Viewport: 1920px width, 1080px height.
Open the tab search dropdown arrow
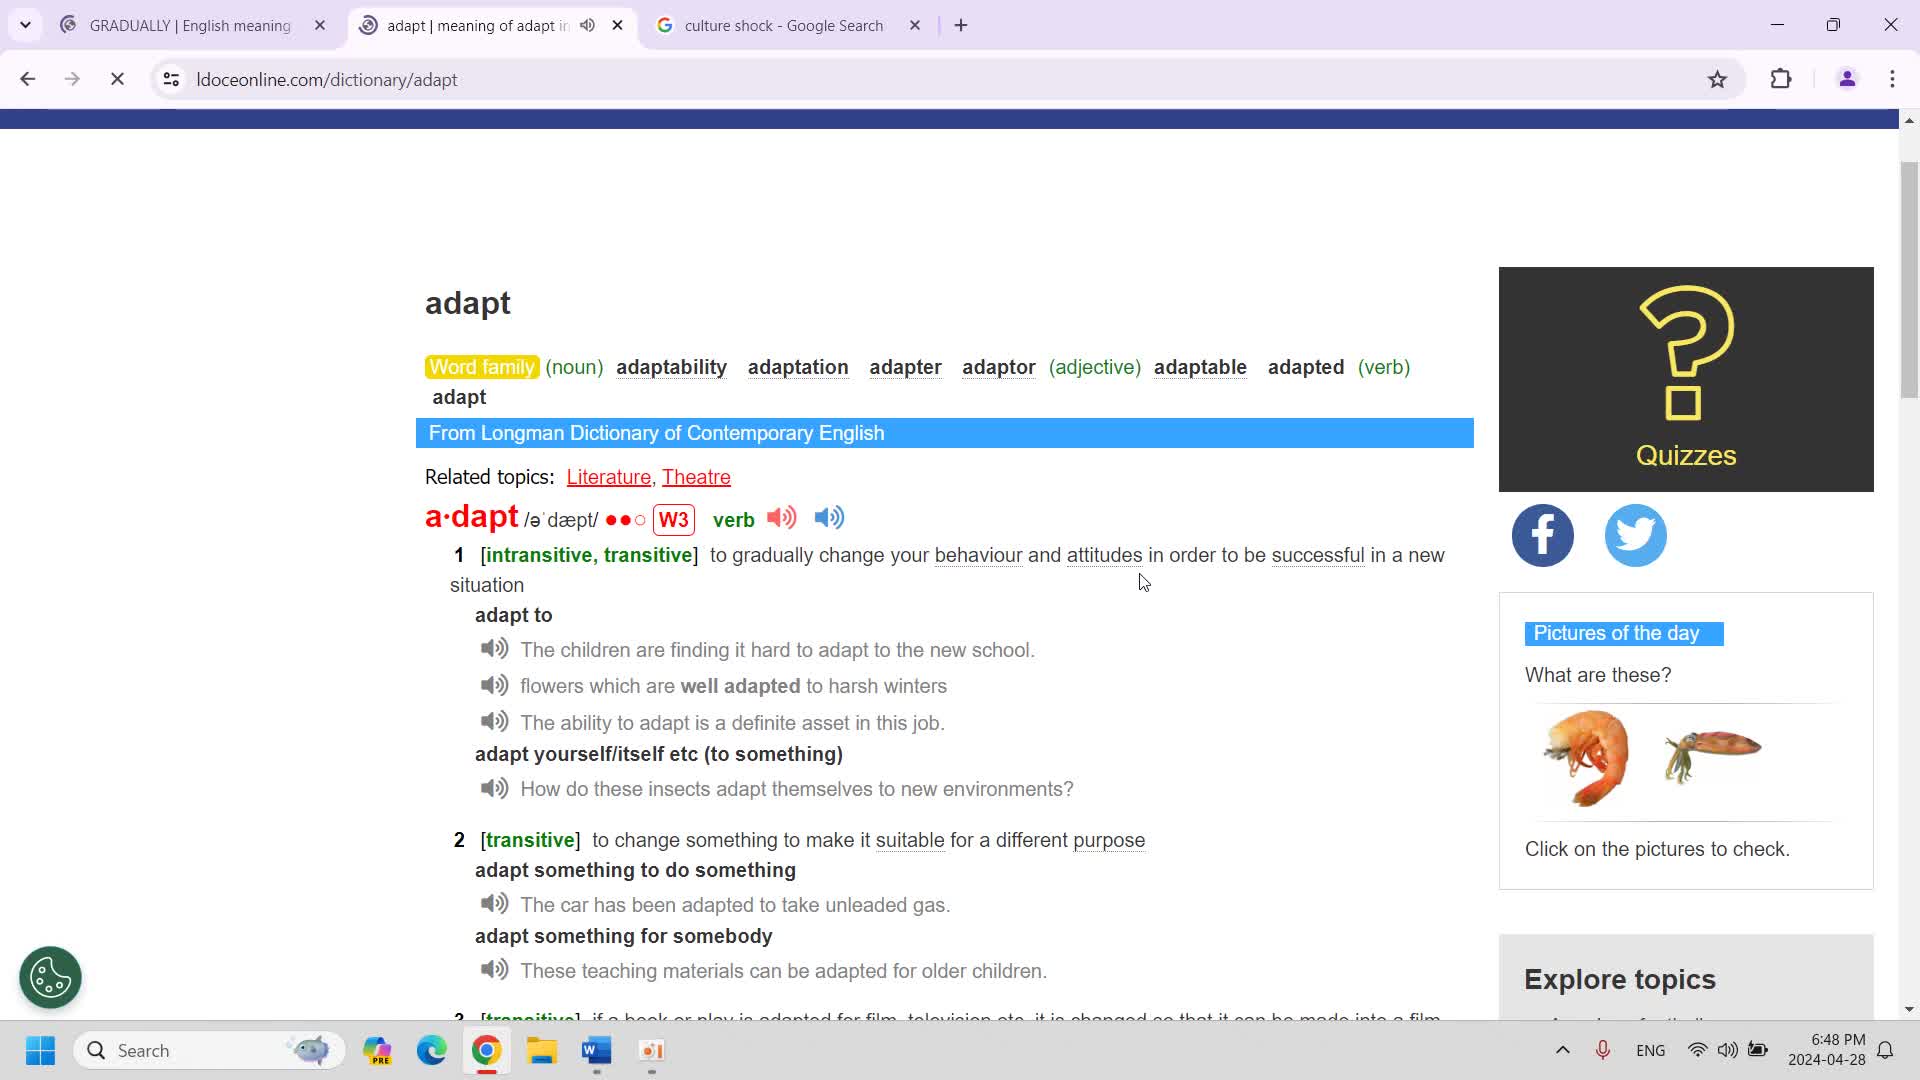25,25
